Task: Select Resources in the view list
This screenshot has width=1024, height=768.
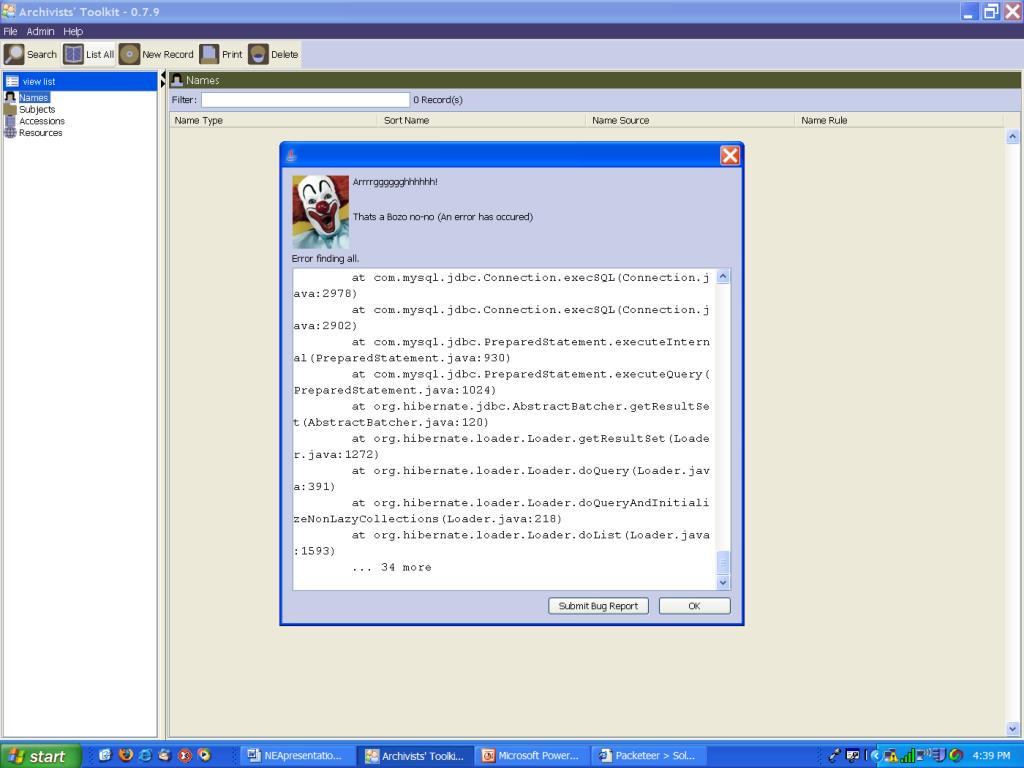Action: 40,133
